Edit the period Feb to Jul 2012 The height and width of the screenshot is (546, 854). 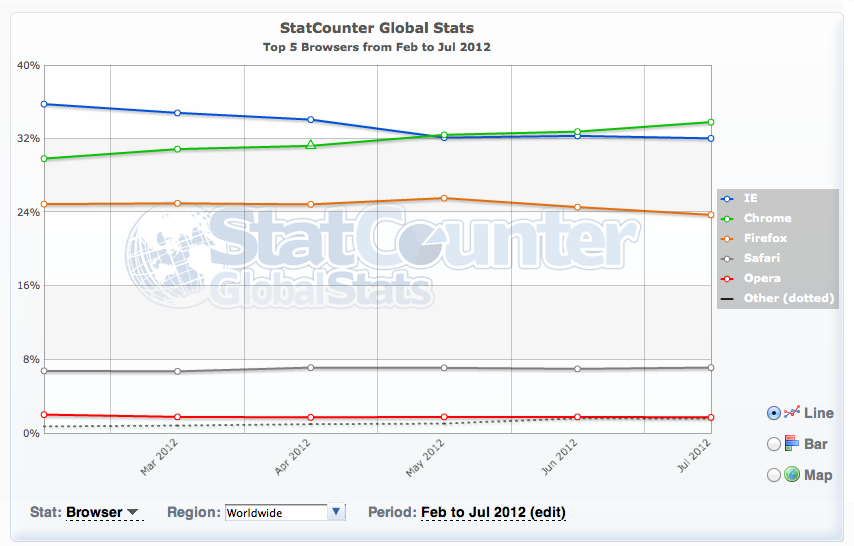point(493,513)
